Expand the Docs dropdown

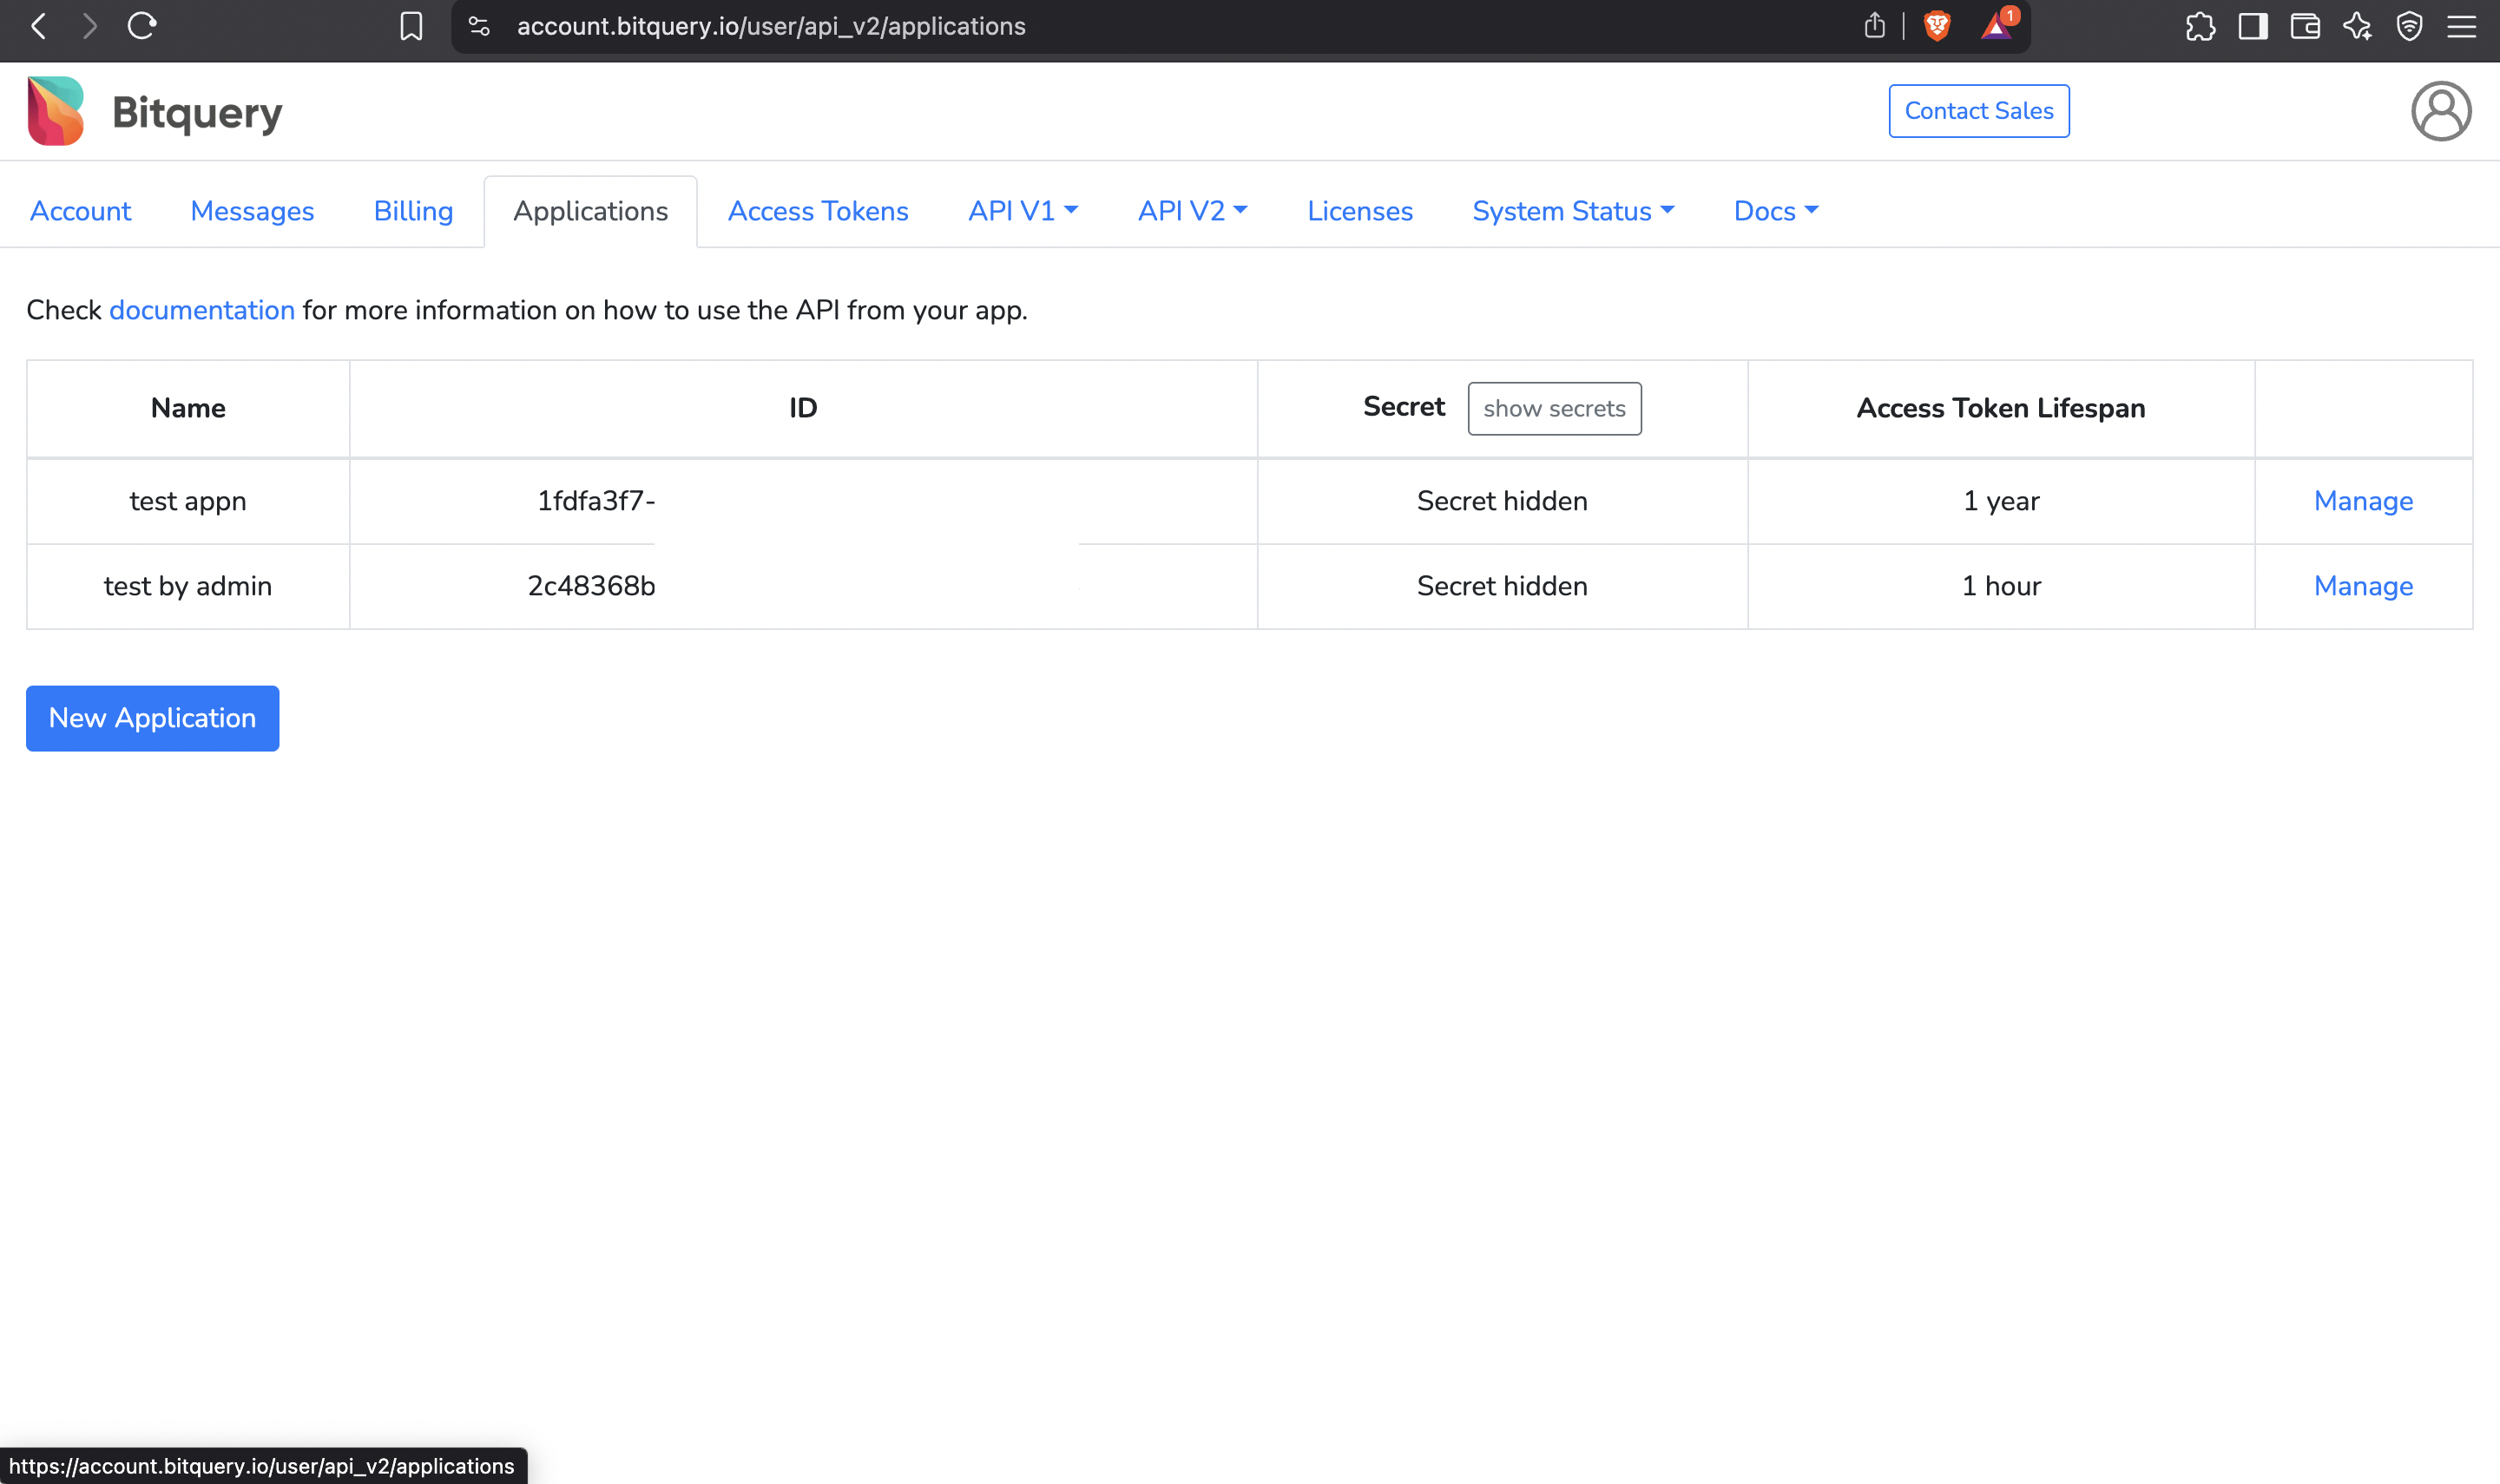pyautogui.click(x=1776, y=211)
